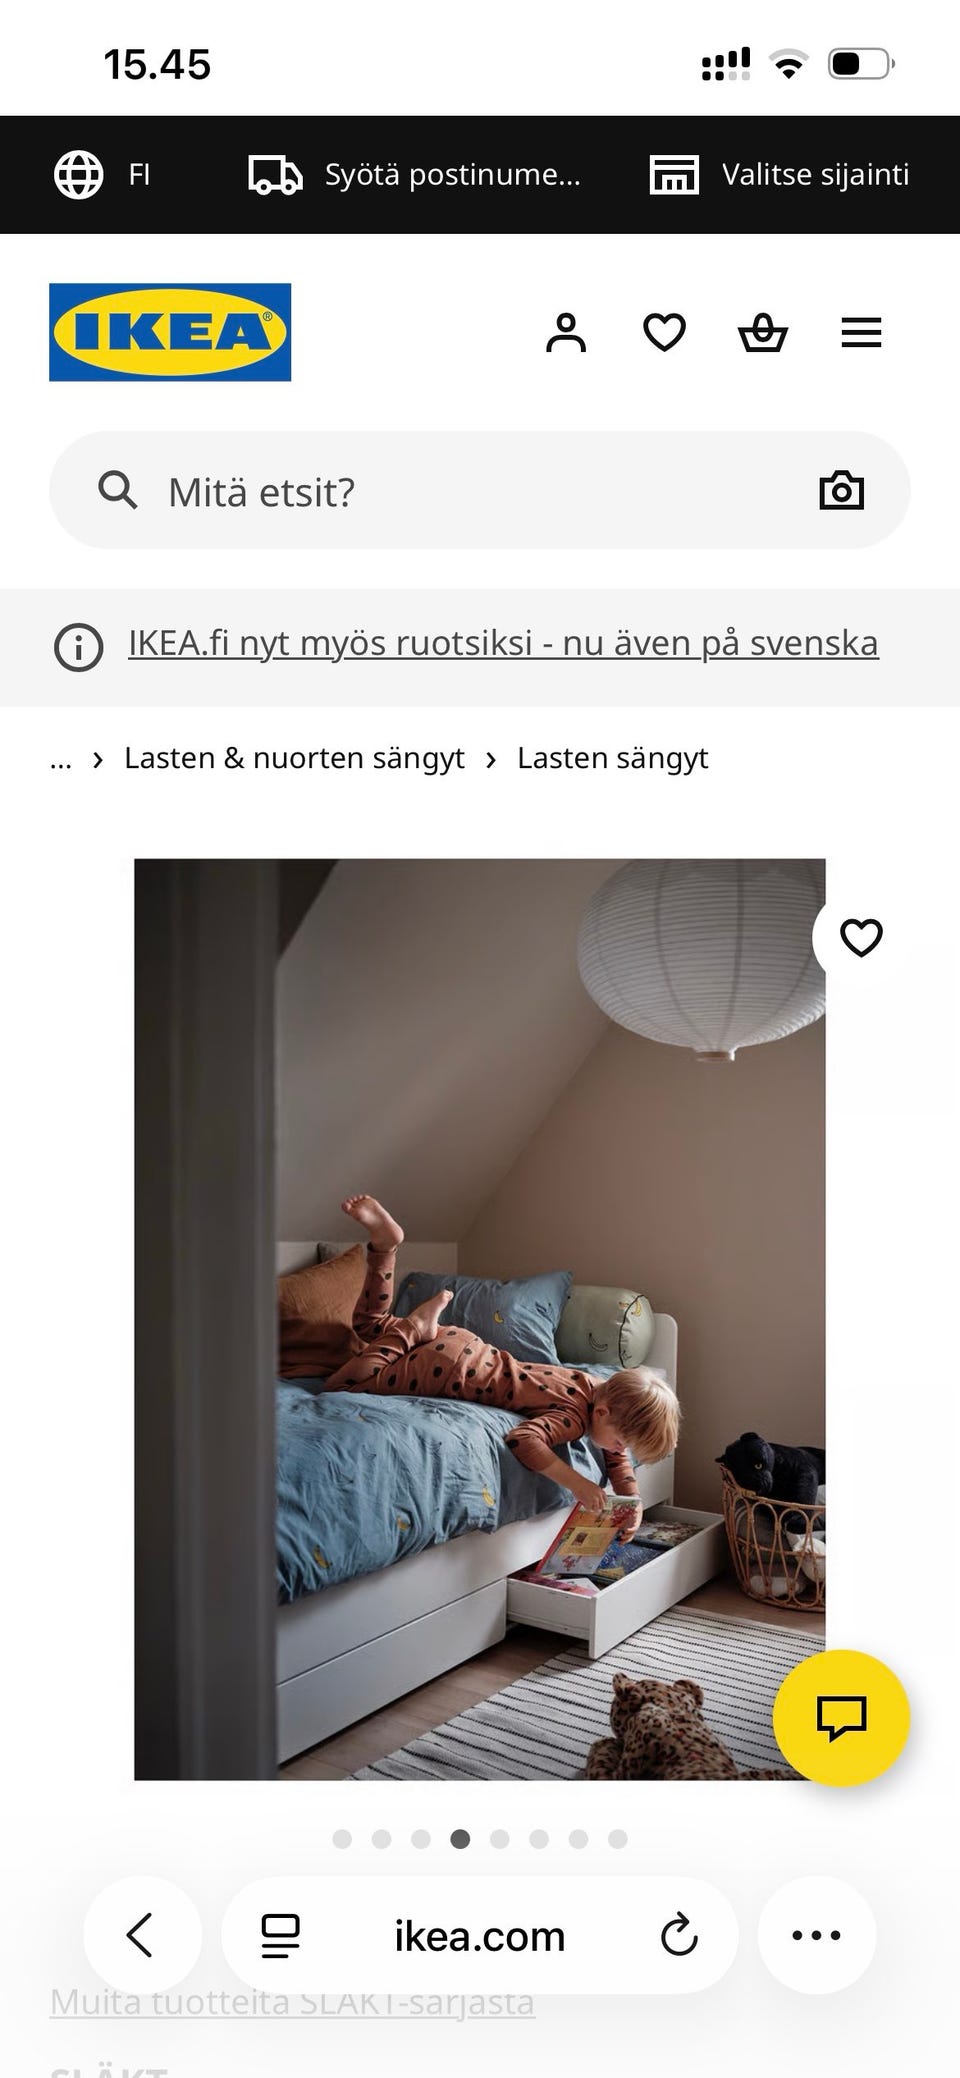This screenshot has height=2078, width=960.
Task: Tap the camera visual search icon
Action: 841,490
